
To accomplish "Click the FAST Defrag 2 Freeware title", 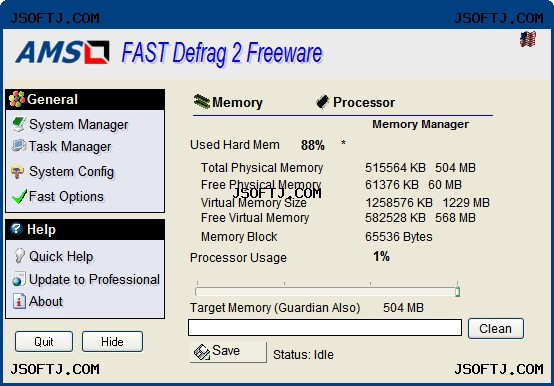I will (222, 53).
